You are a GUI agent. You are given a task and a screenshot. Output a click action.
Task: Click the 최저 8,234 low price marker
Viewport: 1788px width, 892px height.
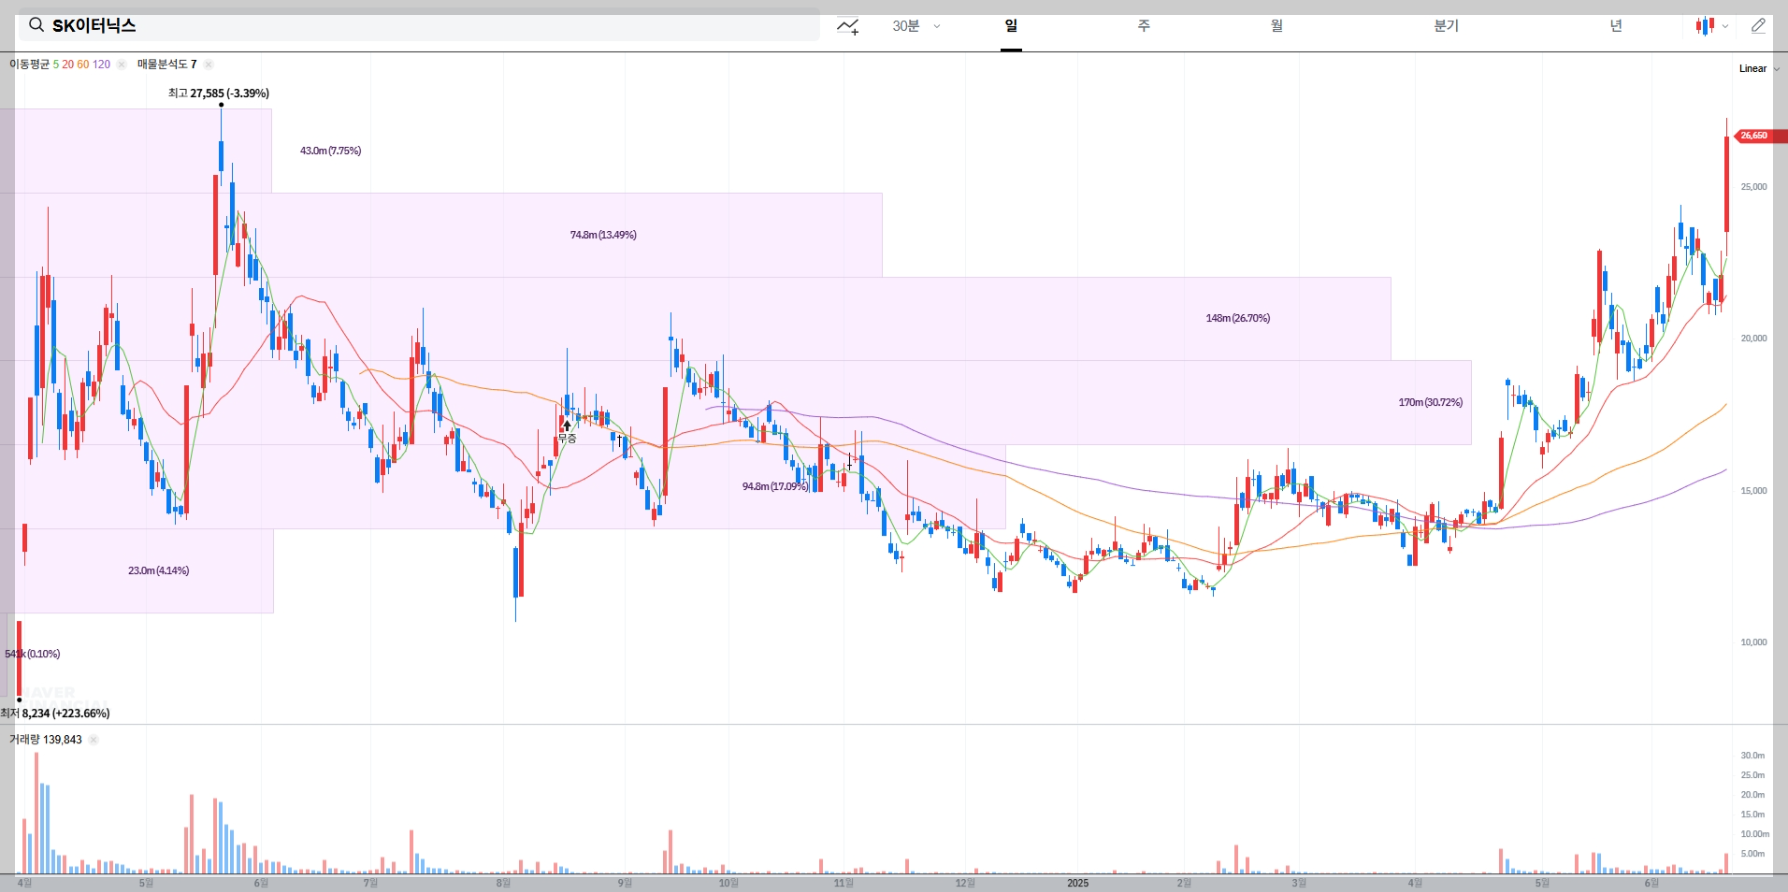point(55,713)
